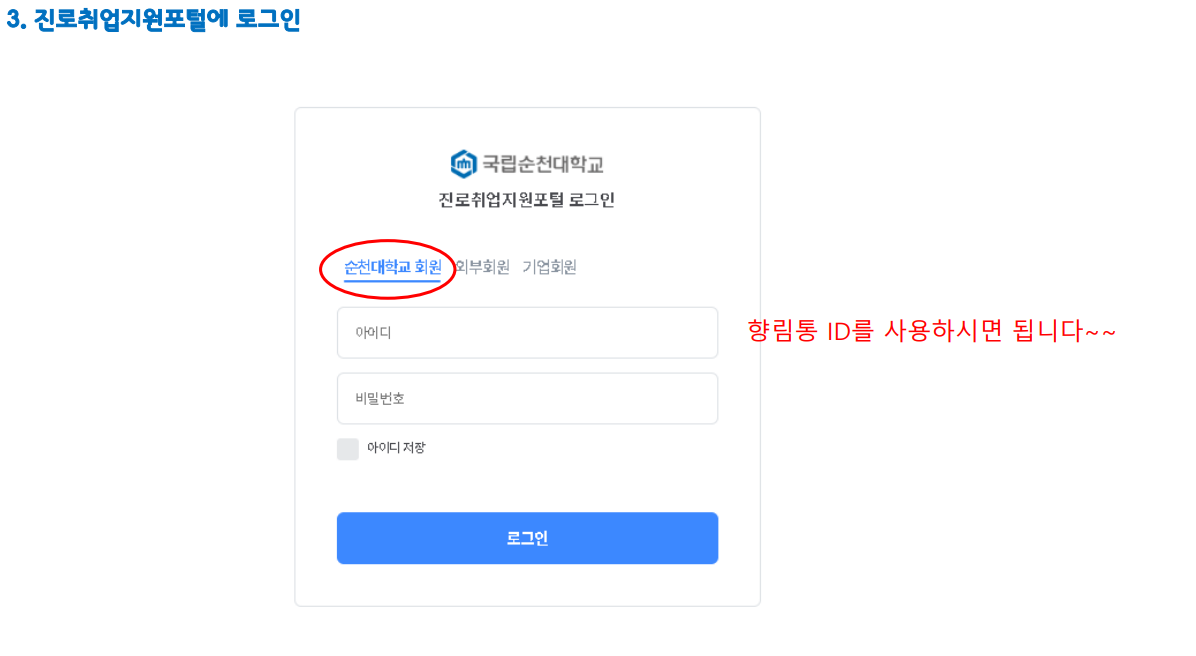Click the 국립순천대학교 hexagon logo icon
Screen dimensions: 1196x656
(x=464, y=163)
